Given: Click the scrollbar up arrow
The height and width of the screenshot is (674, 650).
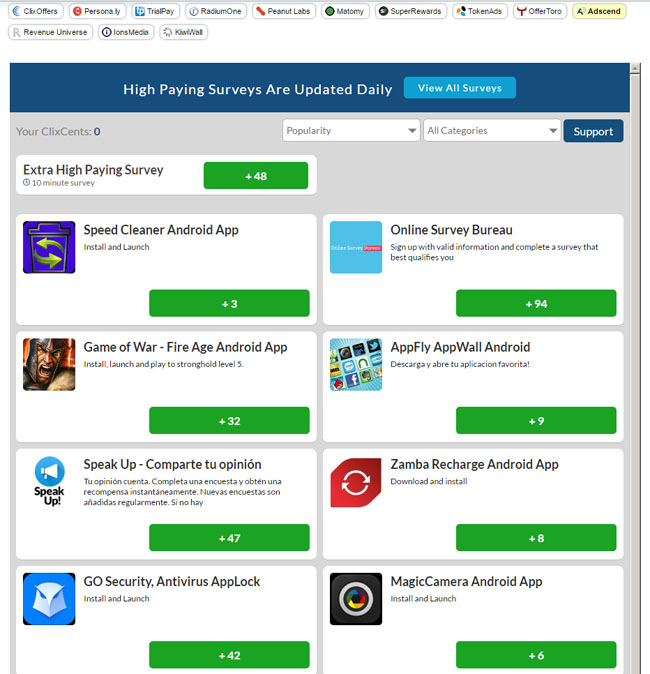Looking at the screenshot, I should pyautogui.click(x=635, y=67).
